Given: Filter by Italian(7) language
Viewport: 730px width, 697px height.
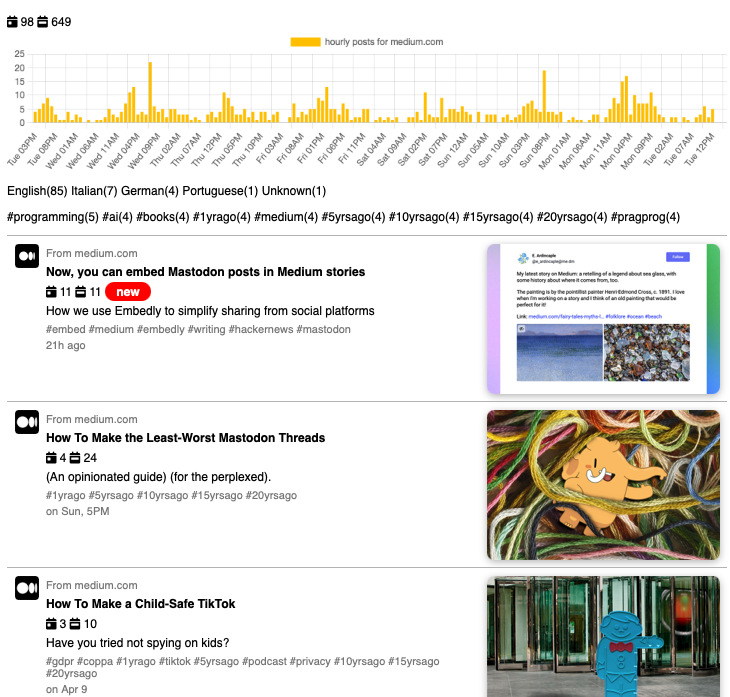Looking at the screenshot, I should [x=94, y=191].
